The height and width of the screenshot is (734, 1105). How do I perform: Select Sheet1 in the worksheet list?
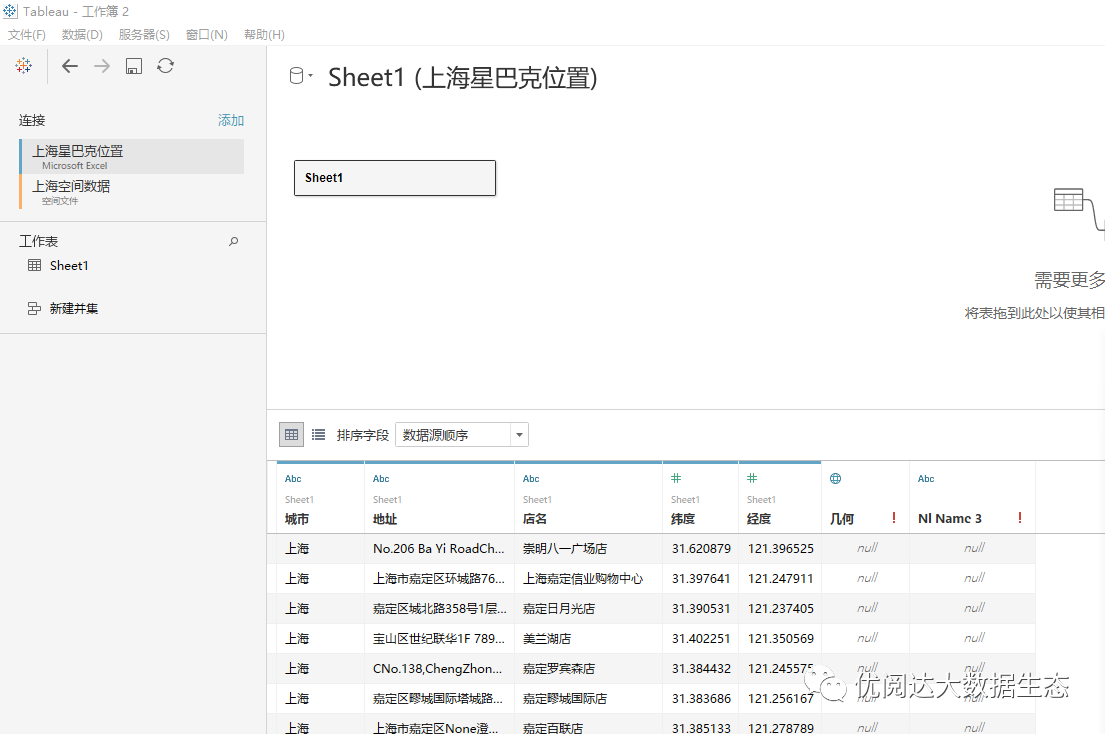69,266
